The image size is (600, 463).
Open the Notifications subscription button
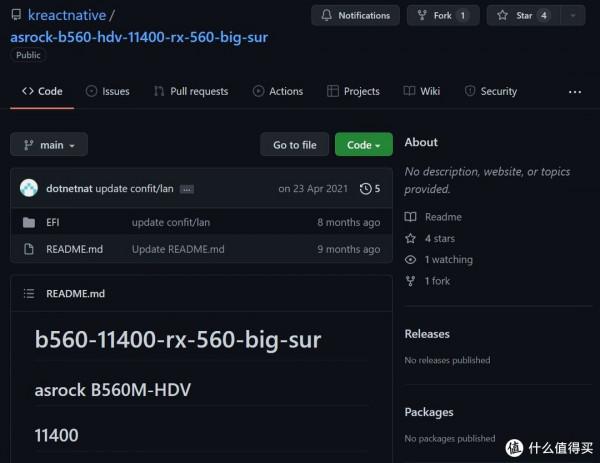(x=355, y=16)
